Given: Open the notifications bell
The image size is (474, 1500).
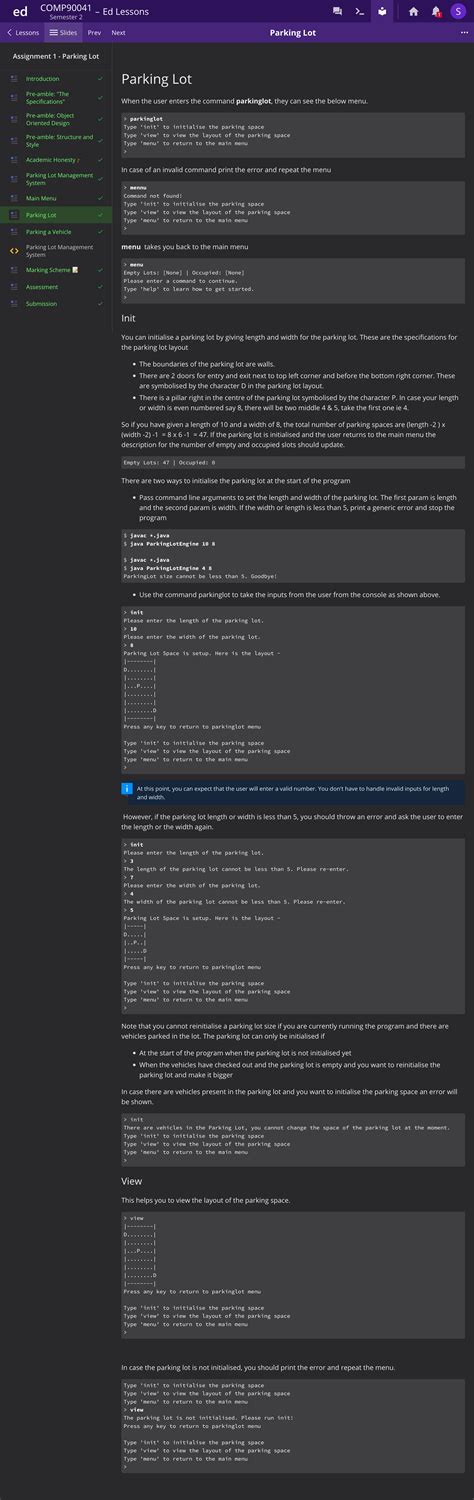Looking at the screenshot, I should coord(436,11).
